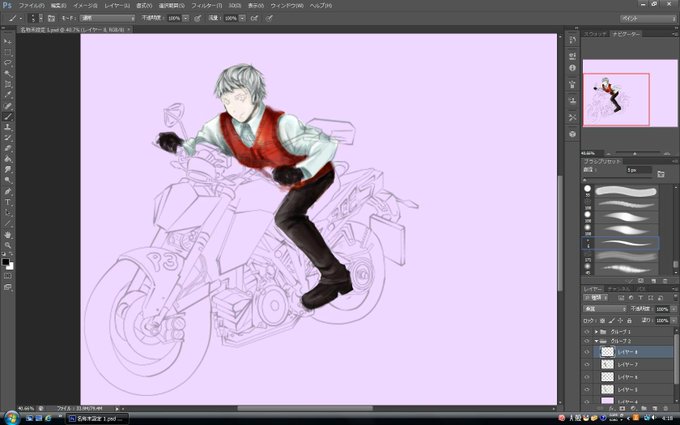The height and width of the screenshot is (425, 680).
Task: Select the Type (T) tool
Action: click(8, 202)
